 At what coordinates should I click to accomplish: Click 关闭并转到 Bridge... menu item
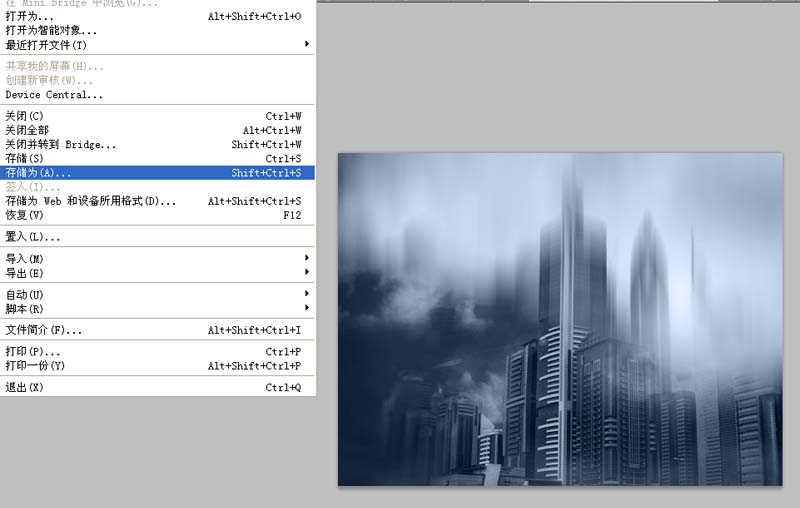pos(61,144)
